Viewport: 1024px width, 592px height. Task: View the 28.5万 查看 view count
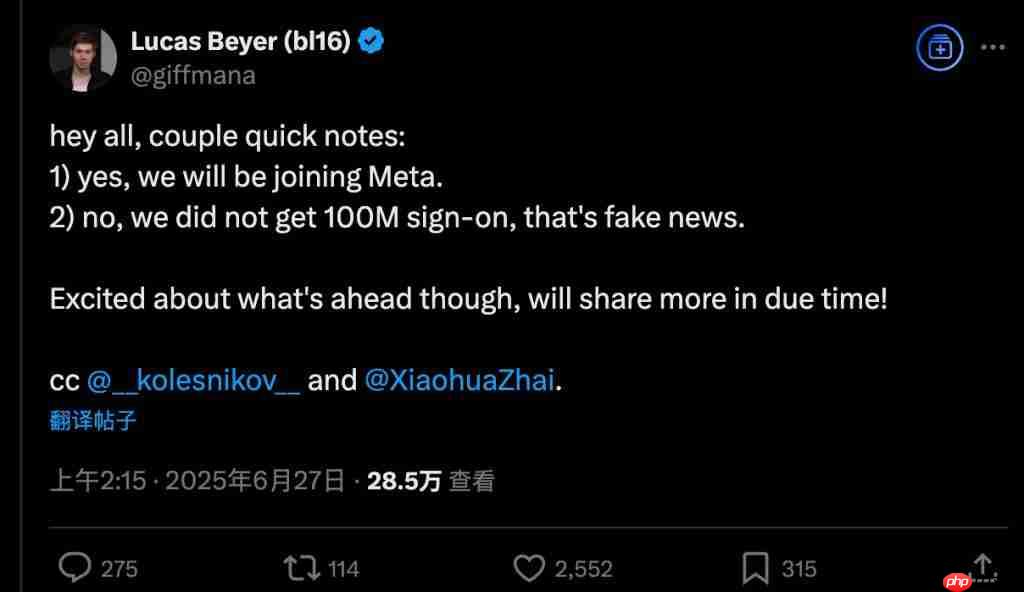[x=431, y=481]
